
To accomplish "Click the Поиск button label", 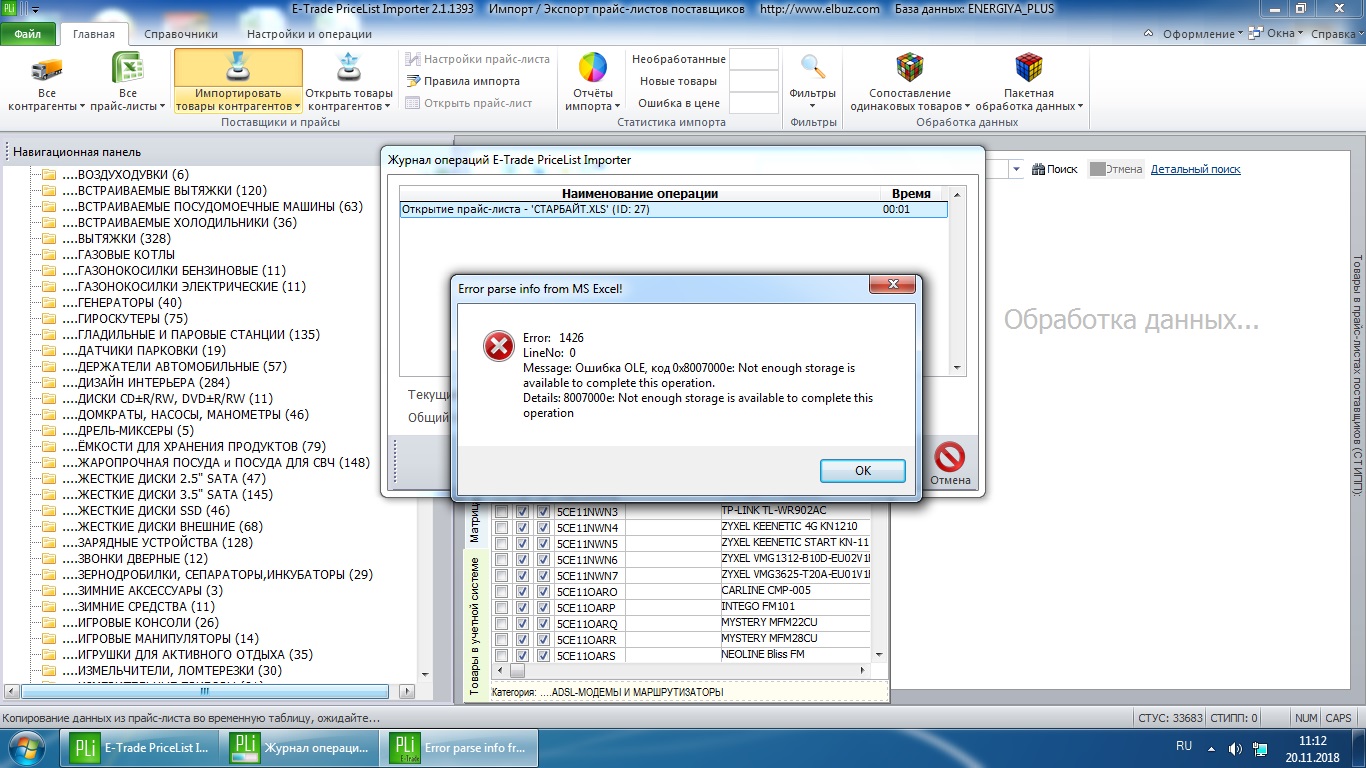I will tap(1062, 170).
